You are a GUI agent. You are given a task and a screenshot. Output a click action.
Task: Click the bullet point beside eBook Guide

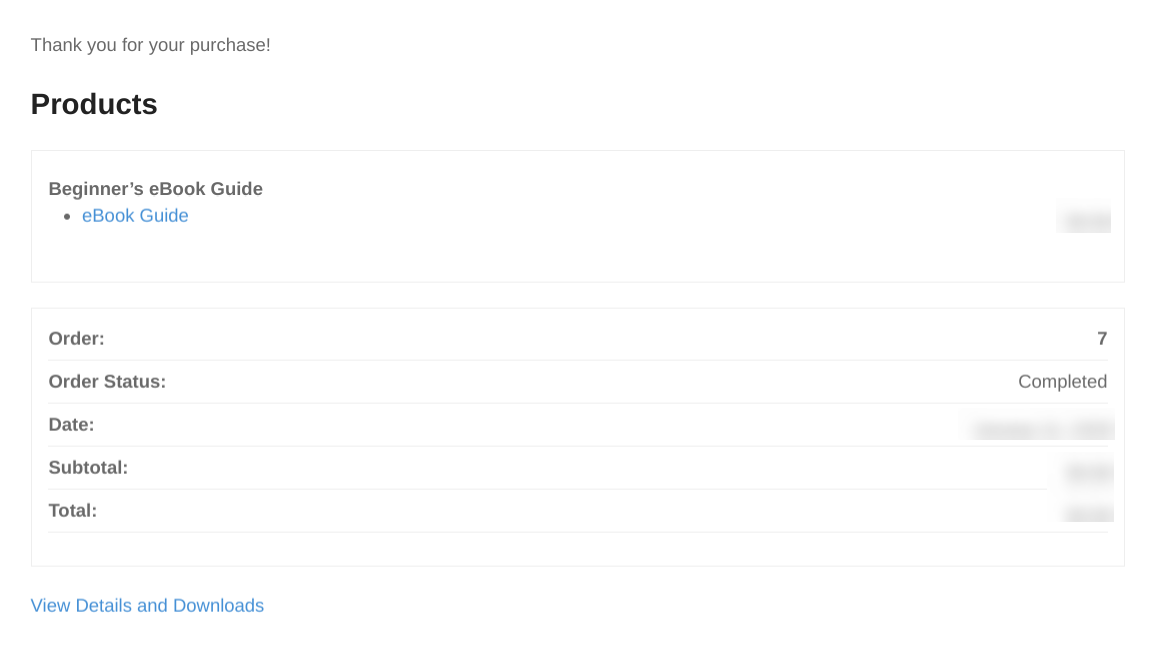[x=67, y=215]
